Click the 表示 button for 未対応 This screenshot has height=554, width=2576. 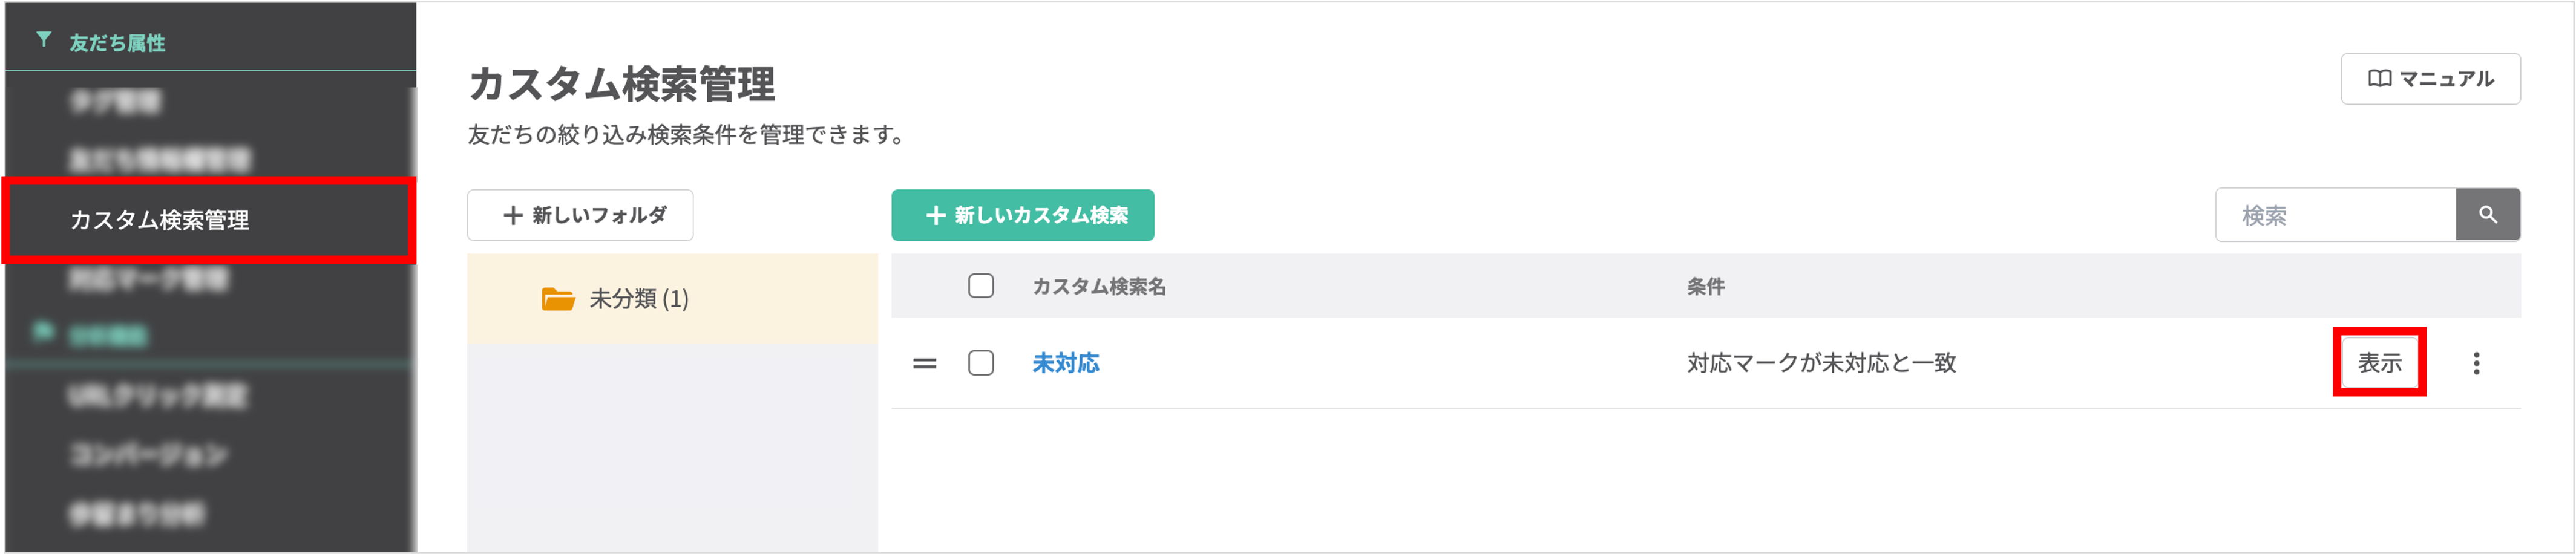[2379, 363]
